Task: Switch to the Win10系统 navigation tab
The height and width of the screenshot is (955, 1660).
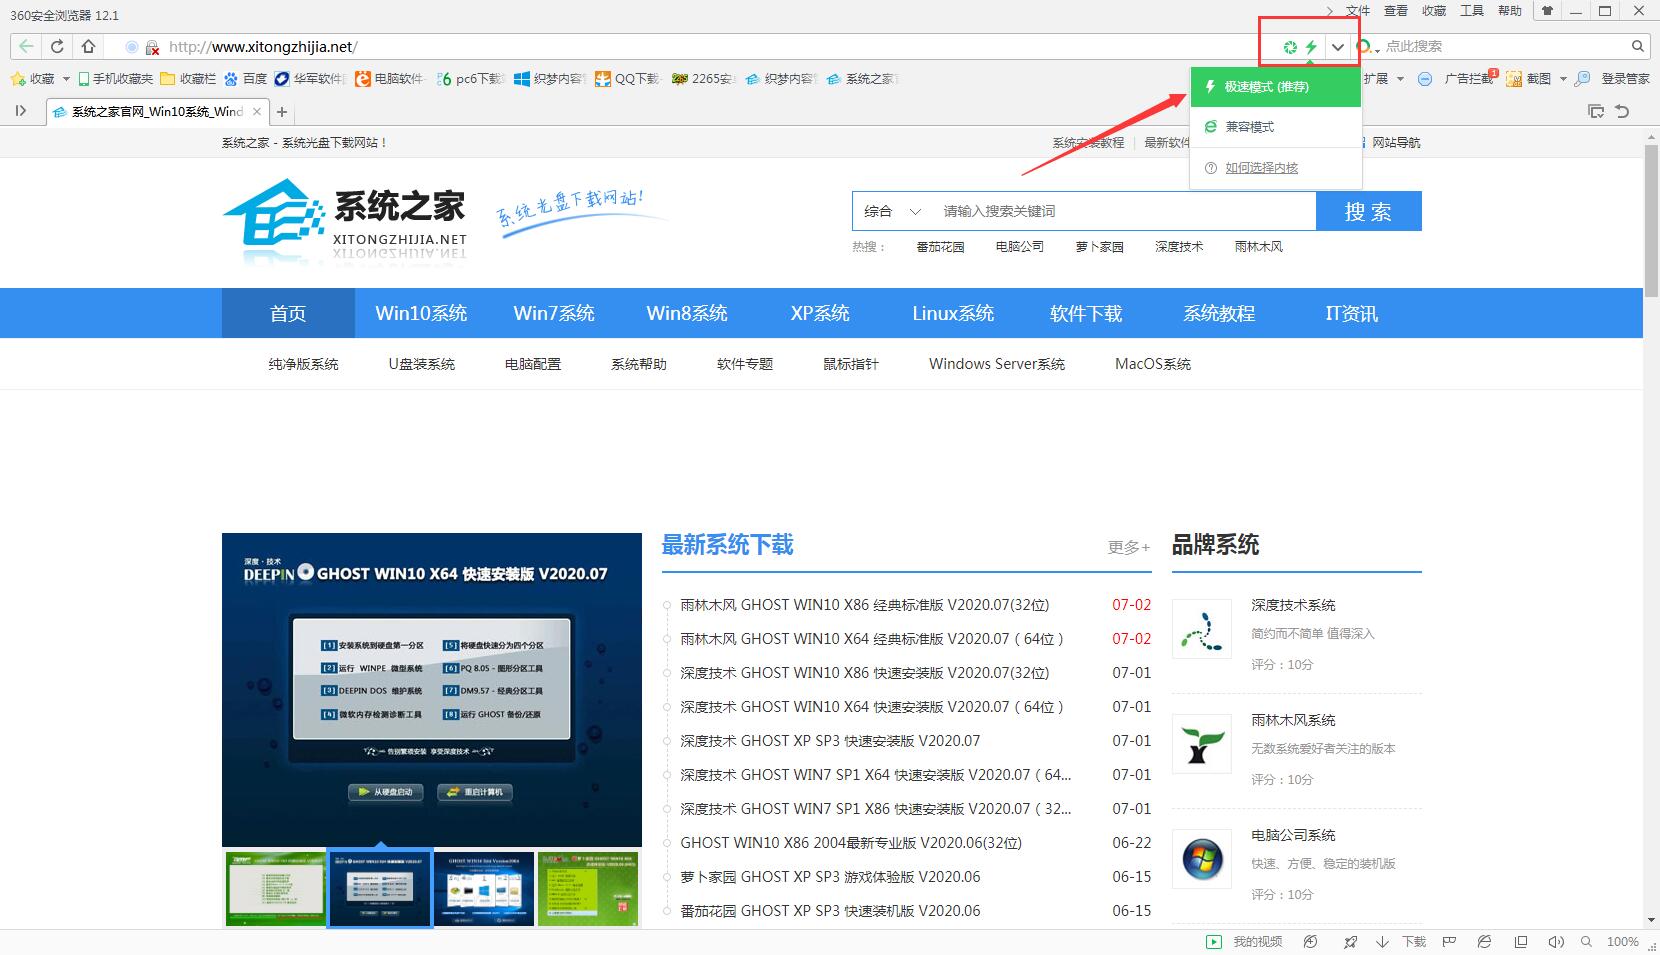Action: [x=421, y=313]
